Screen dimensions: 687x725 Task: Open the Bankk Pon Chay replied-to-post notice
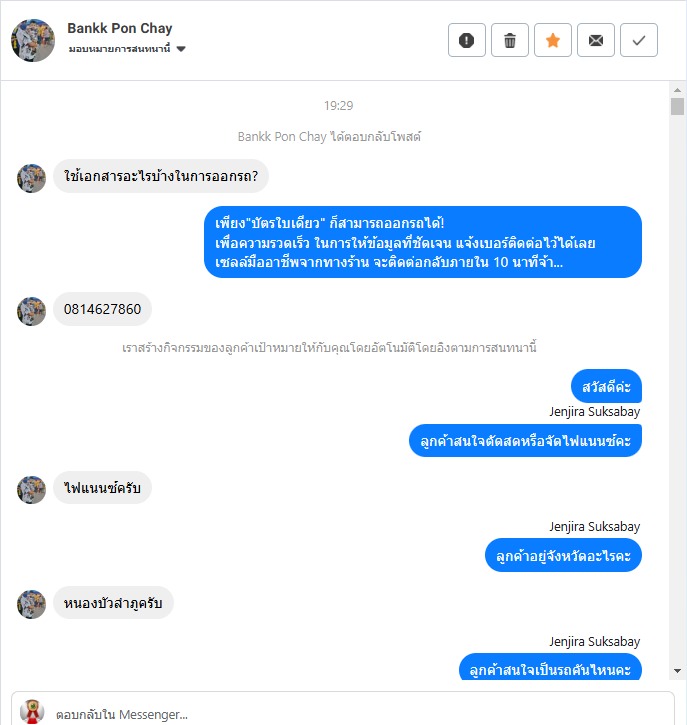click(x=329, y=137)
